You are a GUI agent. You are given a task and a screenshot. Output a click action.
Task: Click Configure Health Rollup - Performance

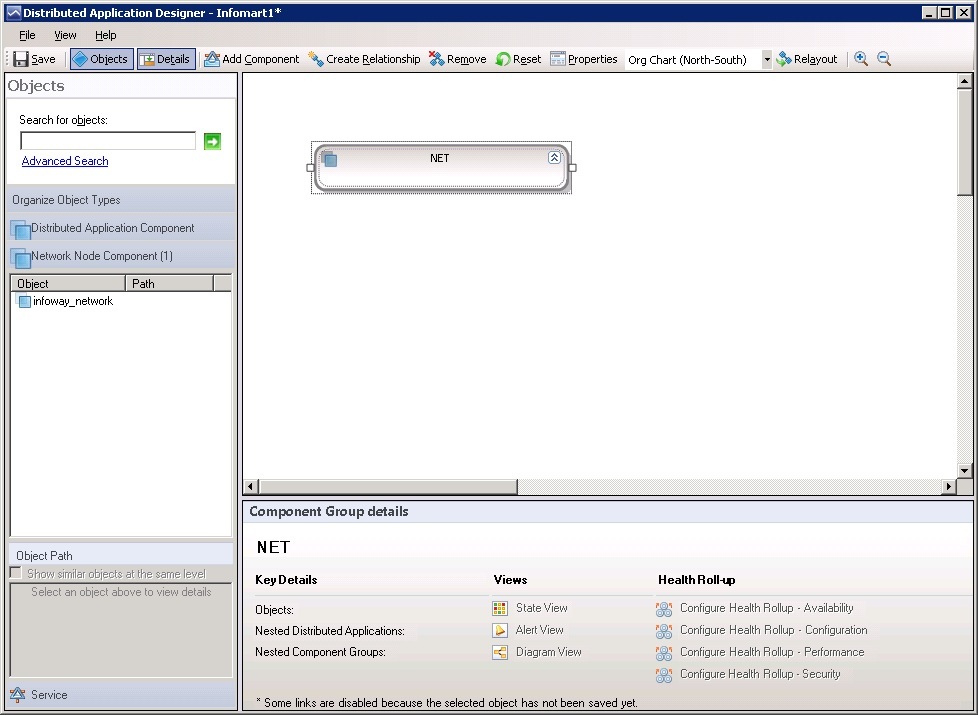pyautogui.click(x=772, y=652)
